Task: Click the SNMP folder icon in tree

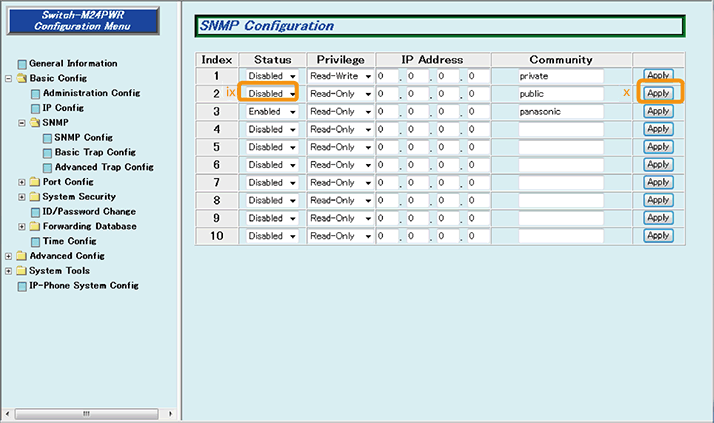Action: tap(34, 122)
